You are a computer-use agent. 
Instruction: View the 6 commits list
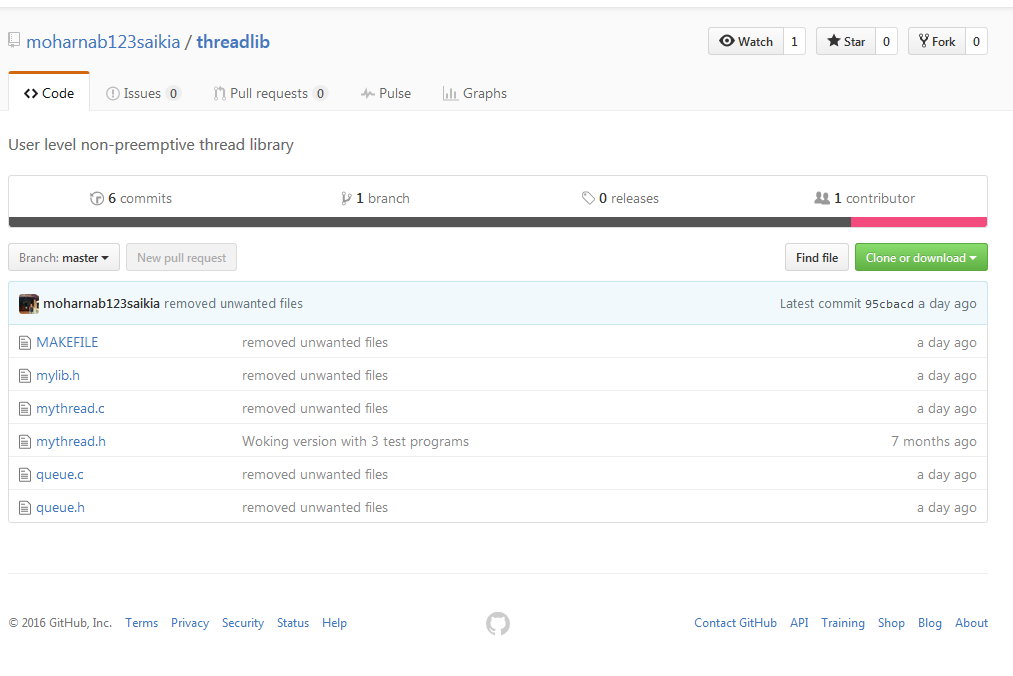pyautogui.click(x=131, y=198)
